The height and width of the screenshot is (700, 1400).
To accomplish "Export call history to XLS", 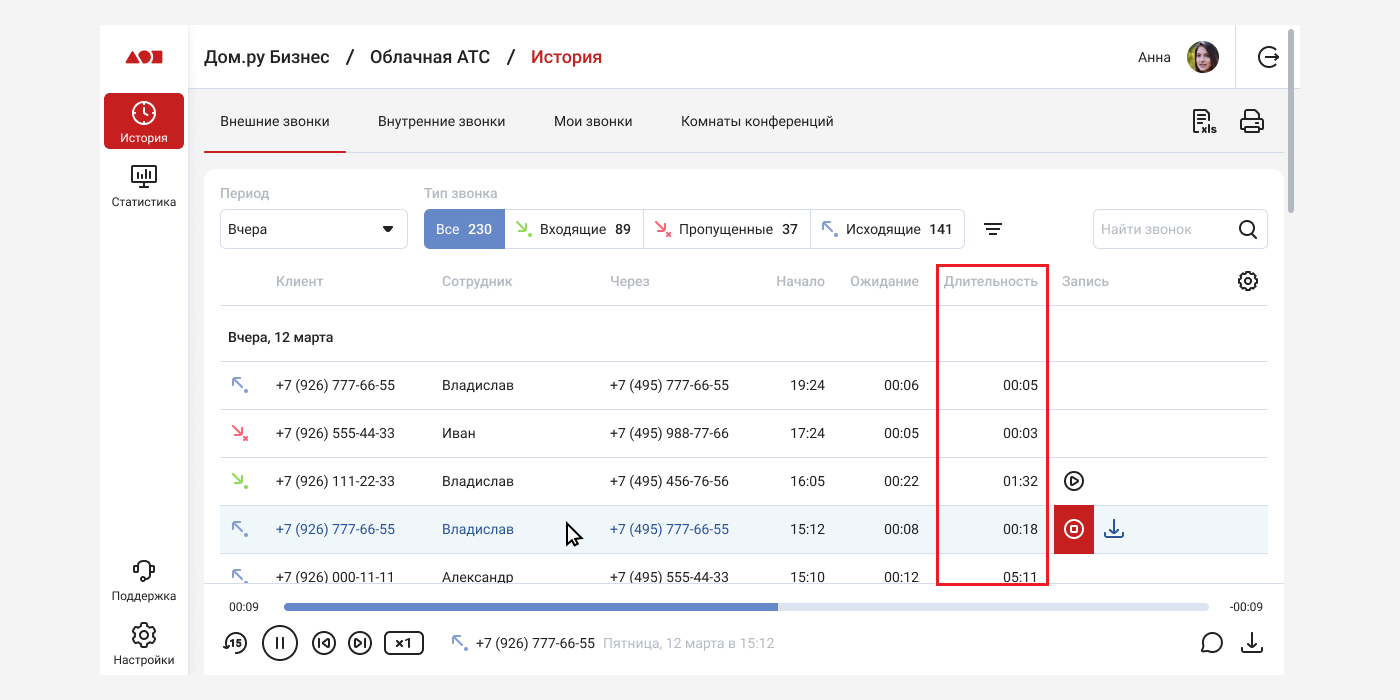I will (x=1204, y=122).
